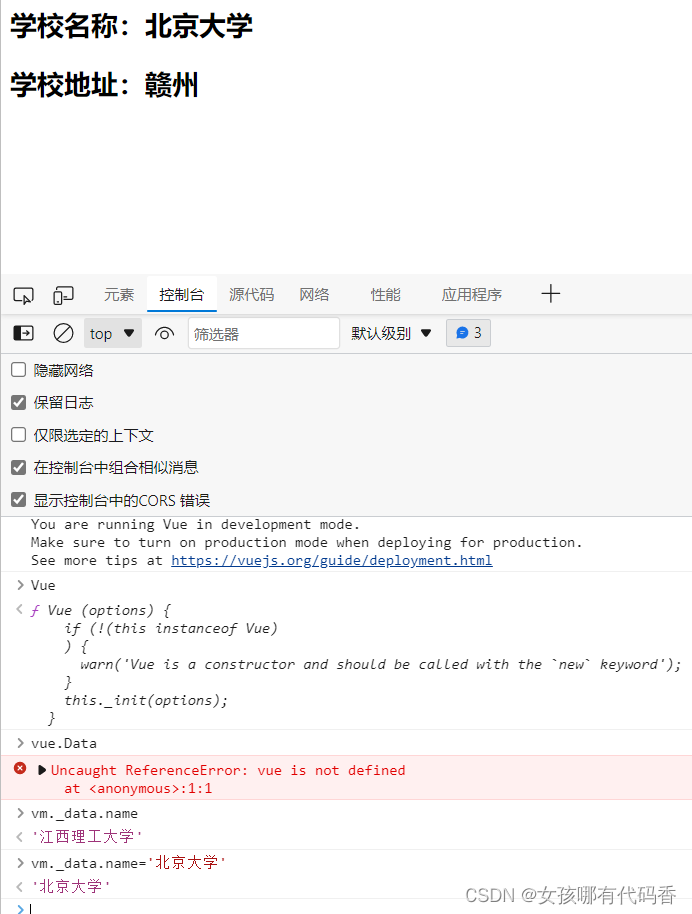Uncheck the 保留日志 checkbox
This screenshot has width=692, height=914.
coord(19,402)
